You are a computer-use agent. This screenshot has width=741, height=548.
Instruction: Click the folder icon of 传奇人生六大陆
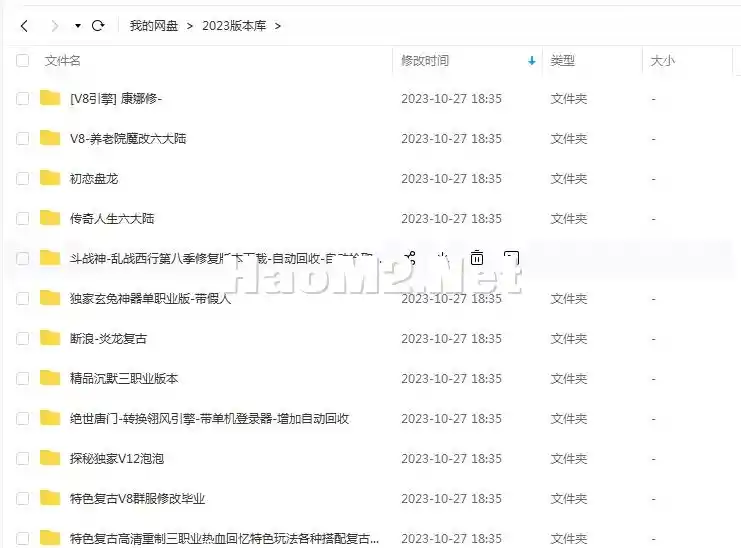pyautogui.click(x=50, y=218)
